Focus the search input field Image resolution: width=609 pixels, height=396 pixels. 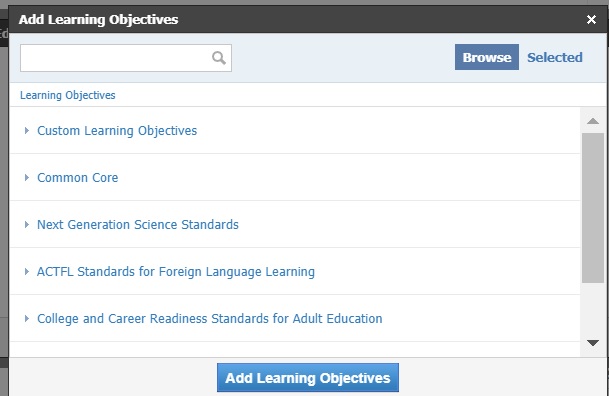click(115, 58)
